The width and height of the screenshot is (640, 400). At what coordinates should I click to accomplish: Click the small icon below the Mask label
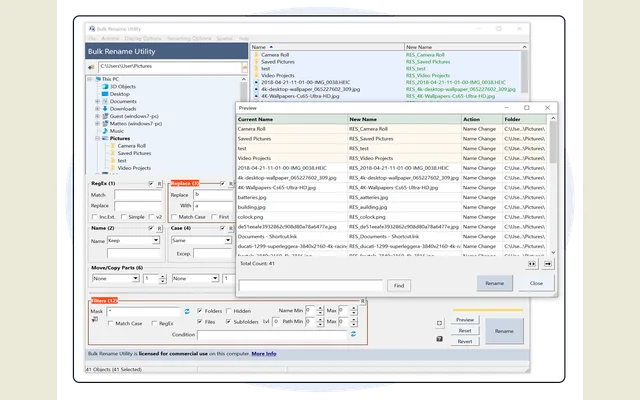pyautogui.click(x=95, y=320)
